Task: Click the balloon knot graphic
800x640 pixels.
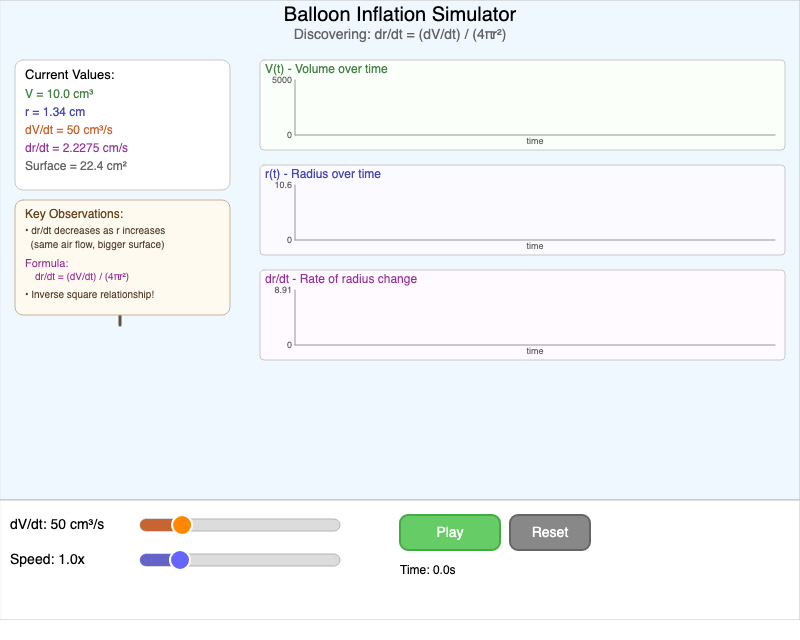Action: pos(121,320)
